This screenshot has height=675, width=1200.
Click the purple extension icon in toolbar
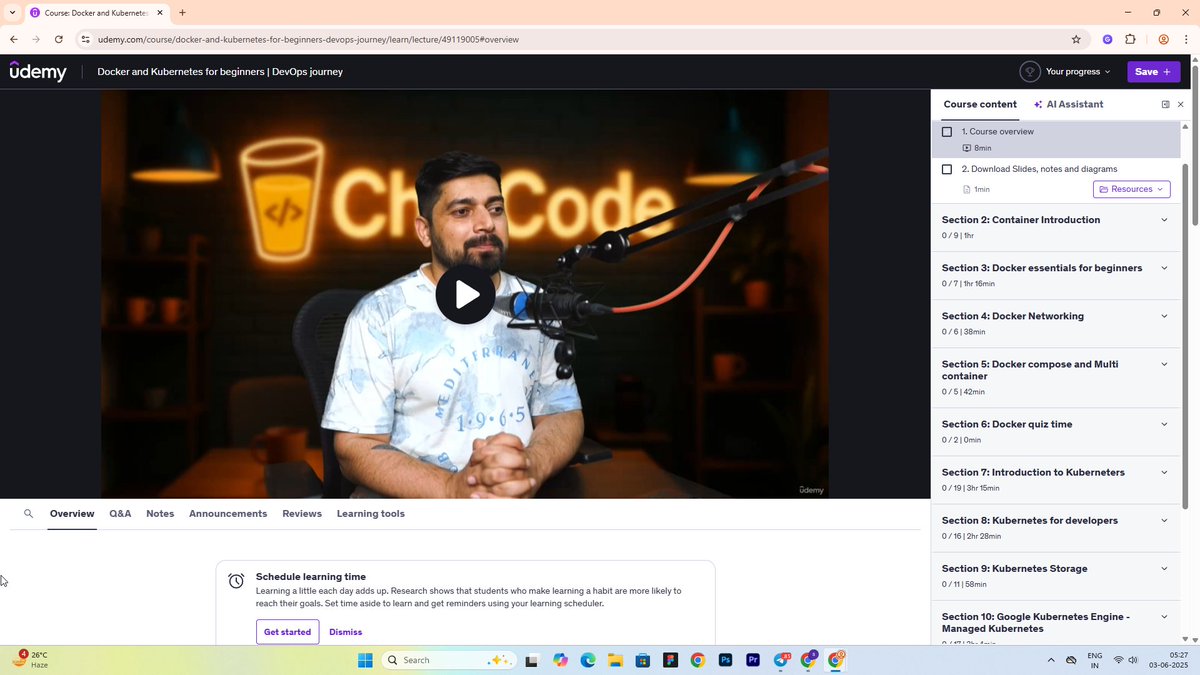[x=1107, y=40]
